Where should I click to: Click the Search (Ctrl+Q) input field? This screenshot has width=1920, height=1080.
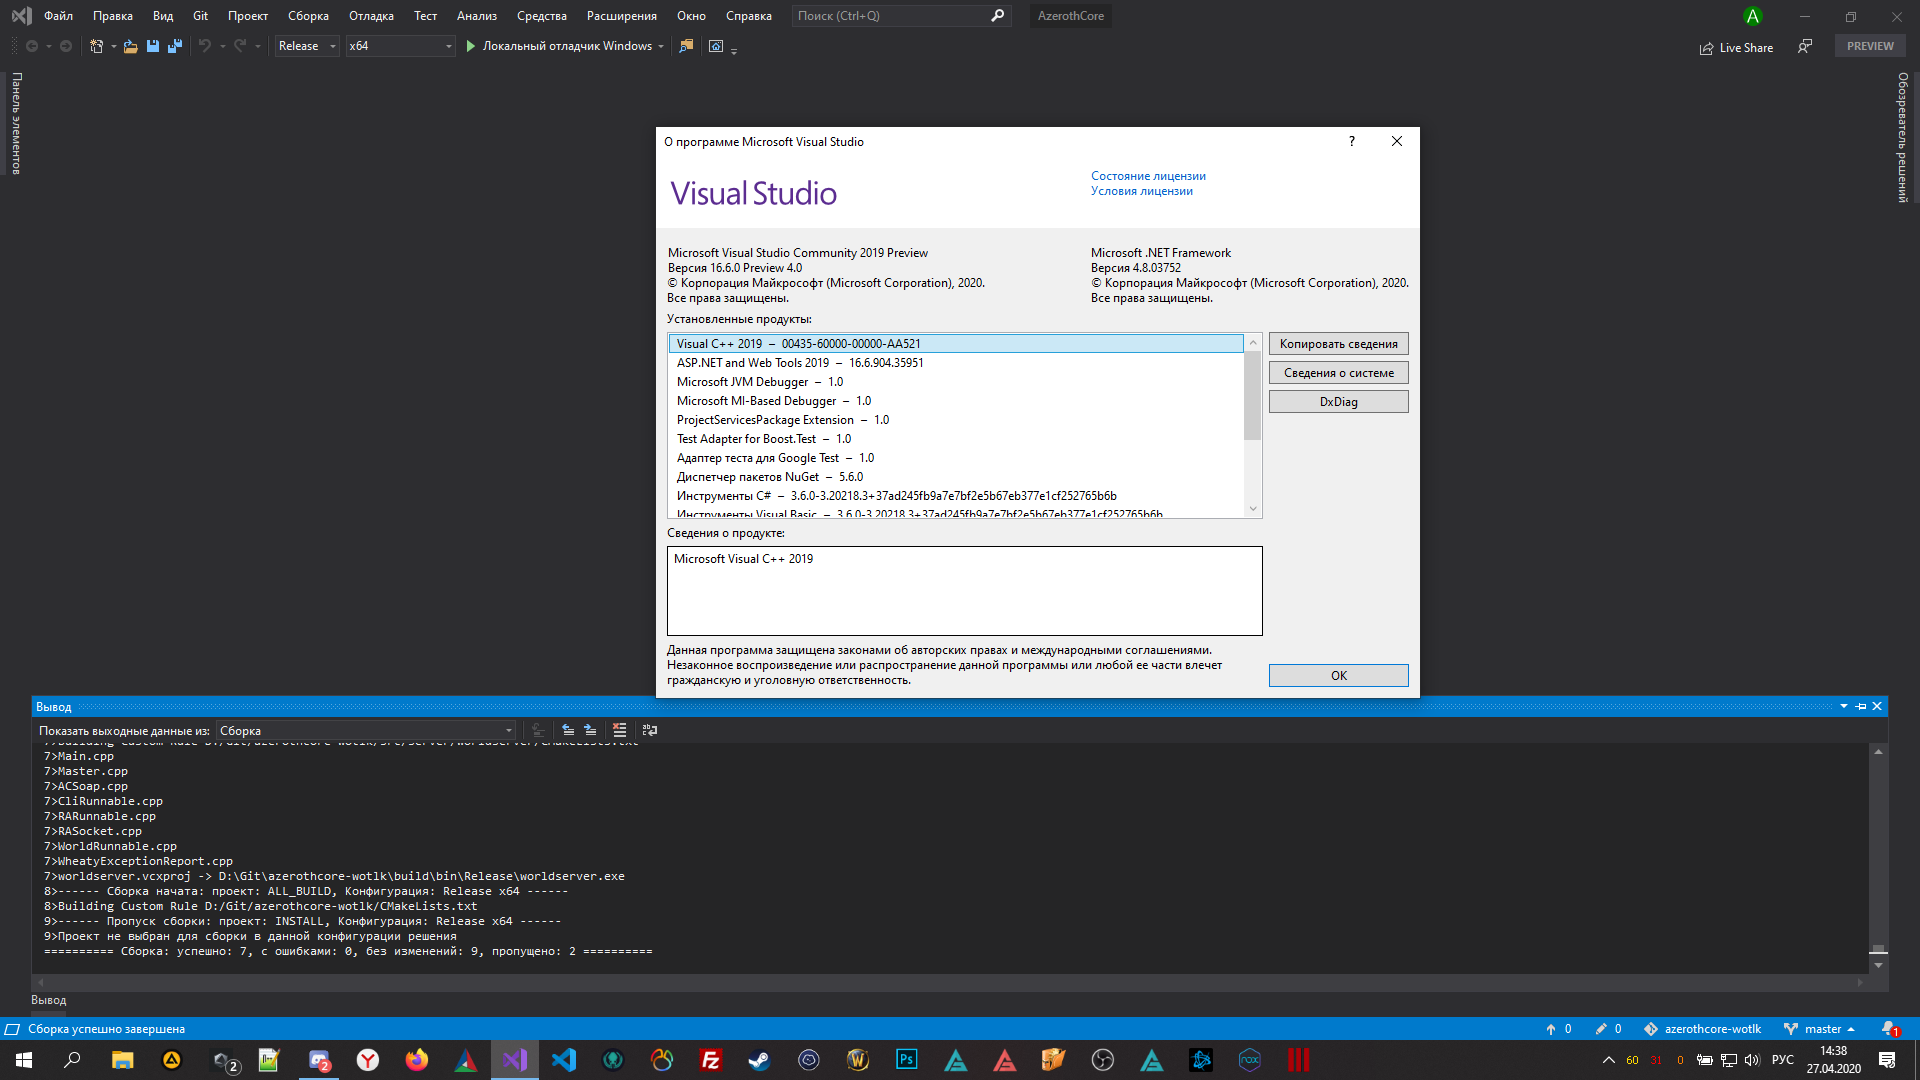(900, 16)
